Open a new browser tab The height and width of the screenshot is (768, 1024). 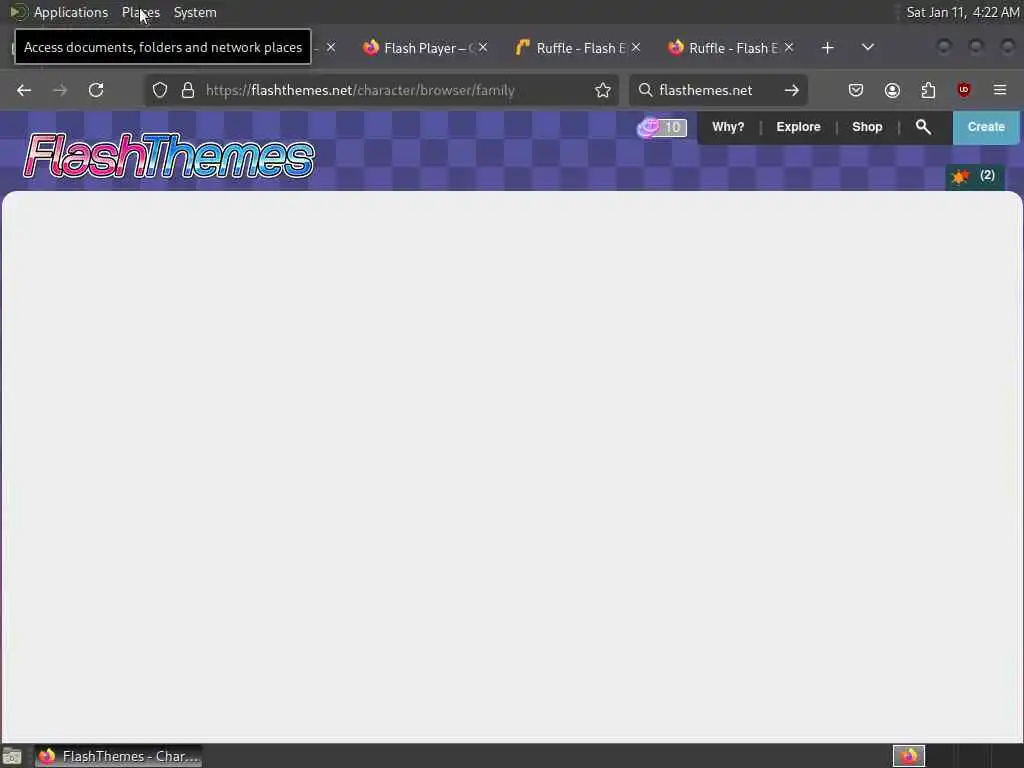827,48
